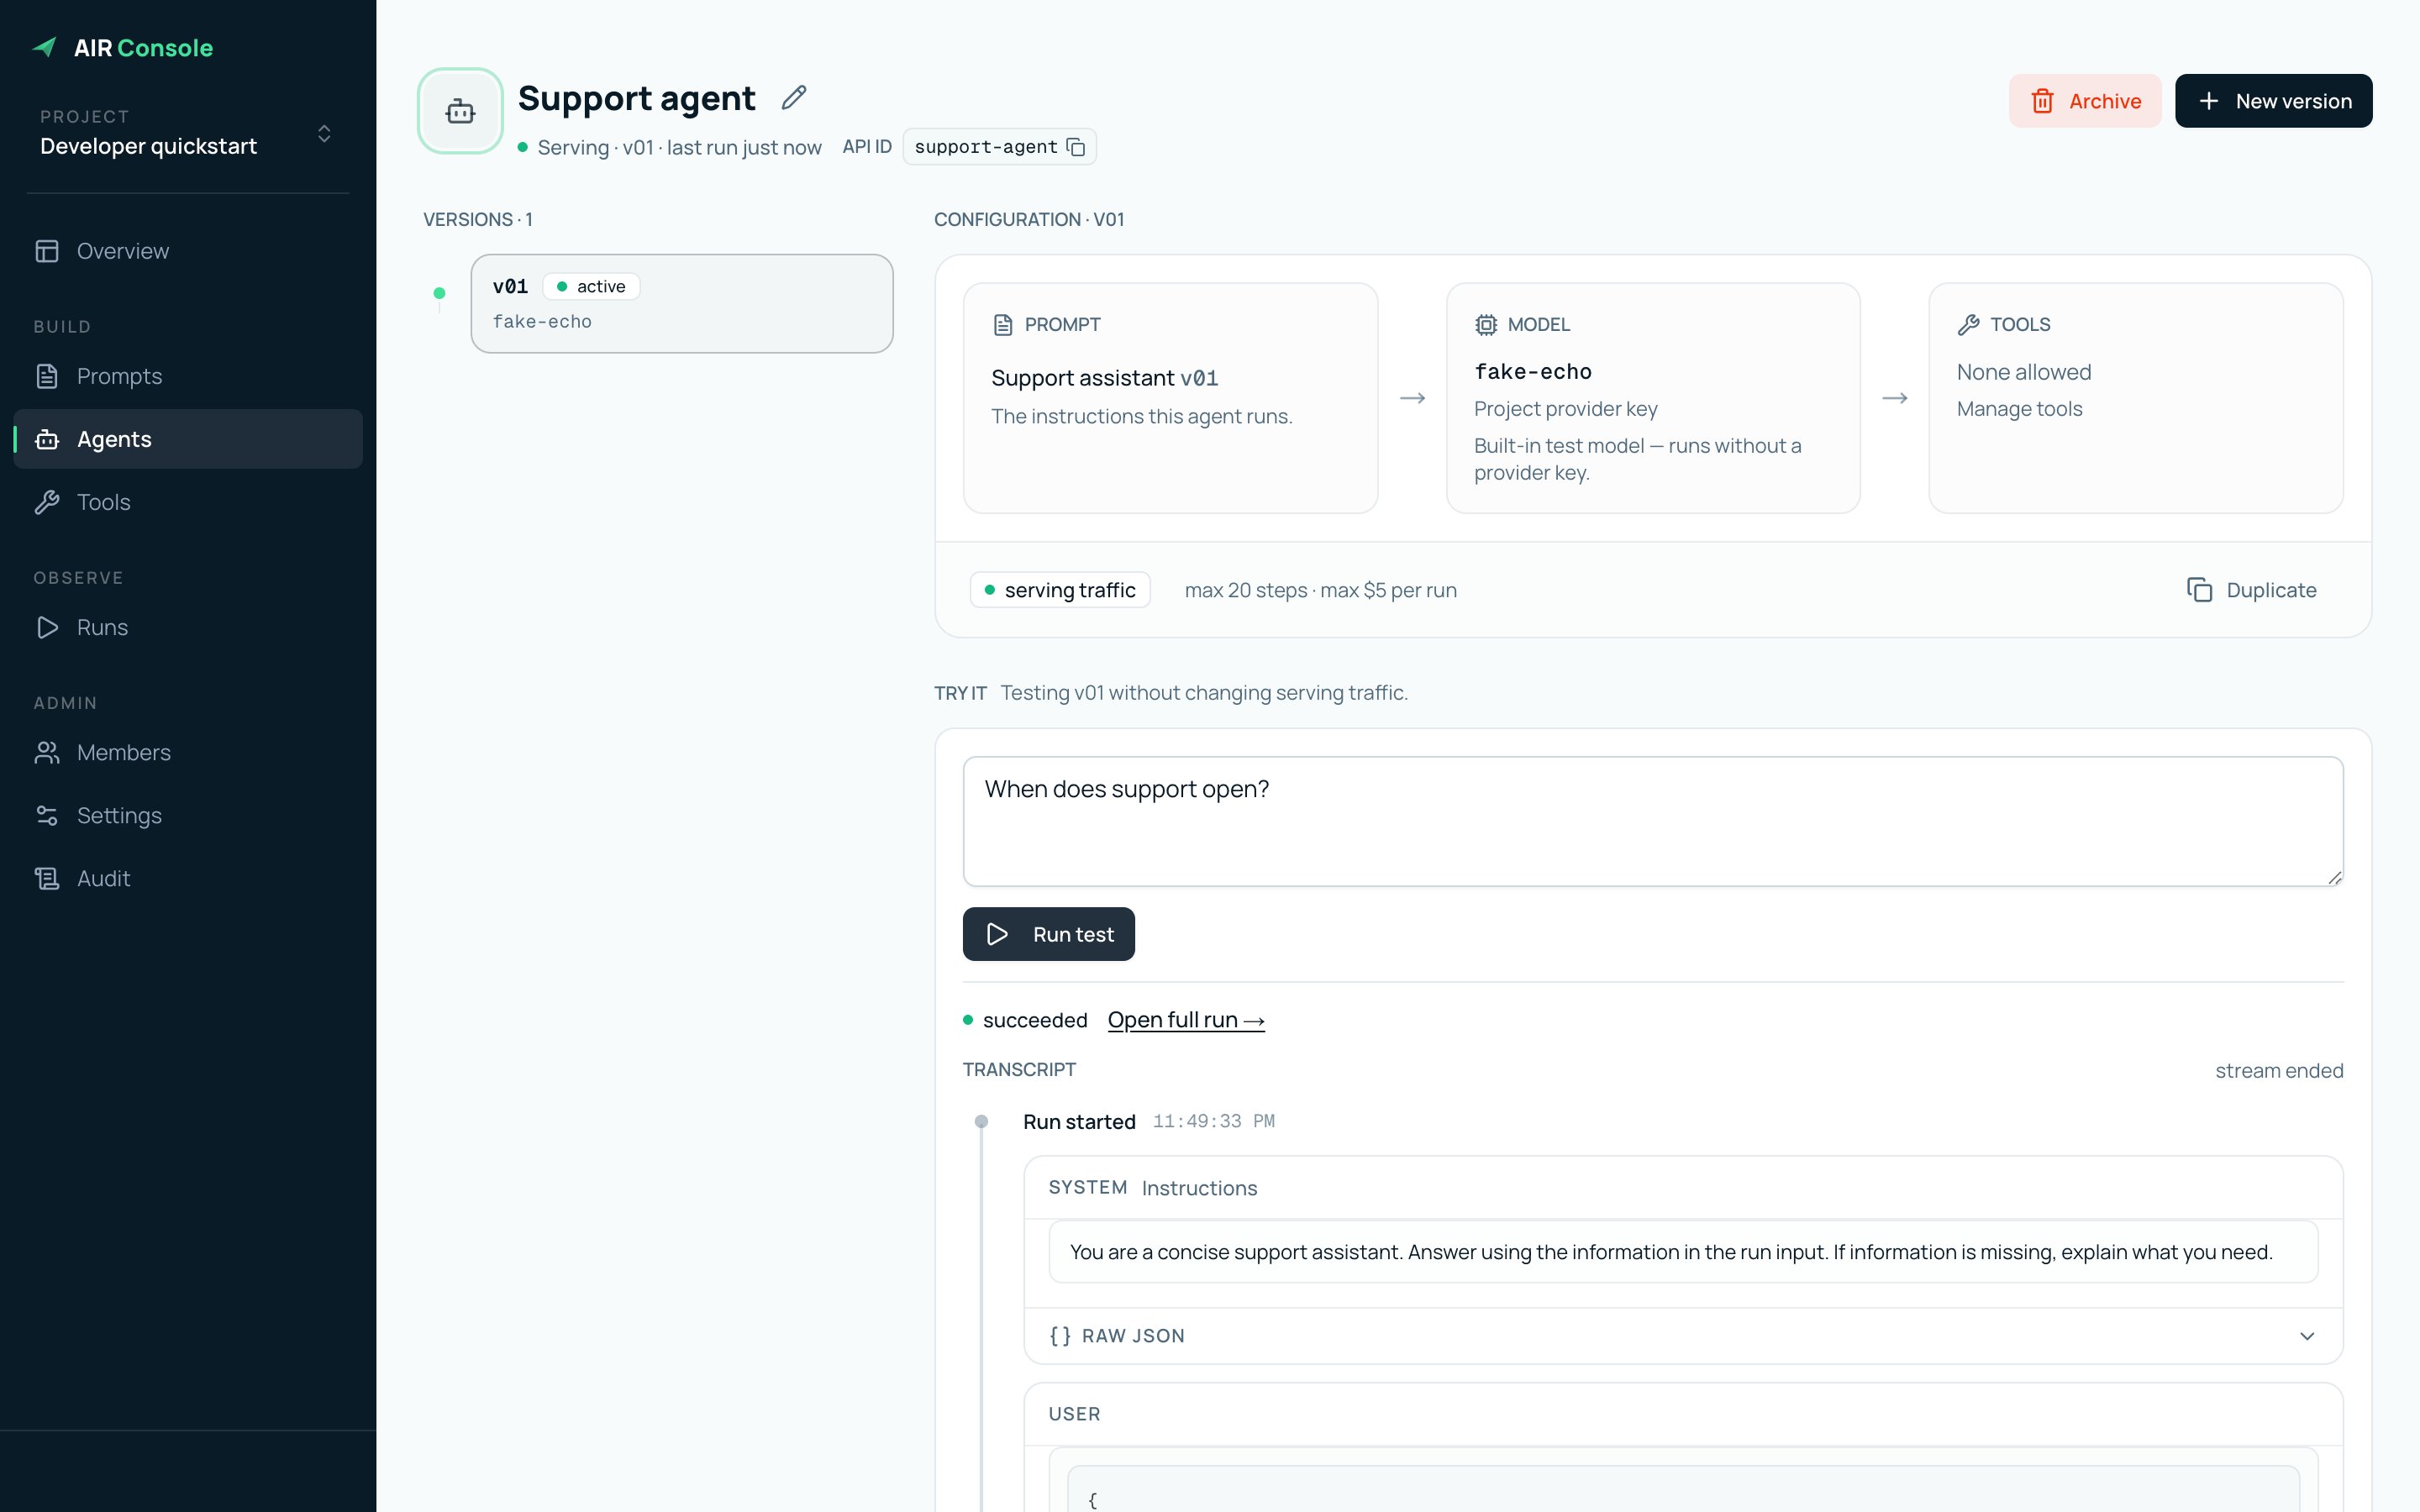Click the stream ended label
The image size is (2420, 1512).
pyautogui.click(x=2279, y=1071)
